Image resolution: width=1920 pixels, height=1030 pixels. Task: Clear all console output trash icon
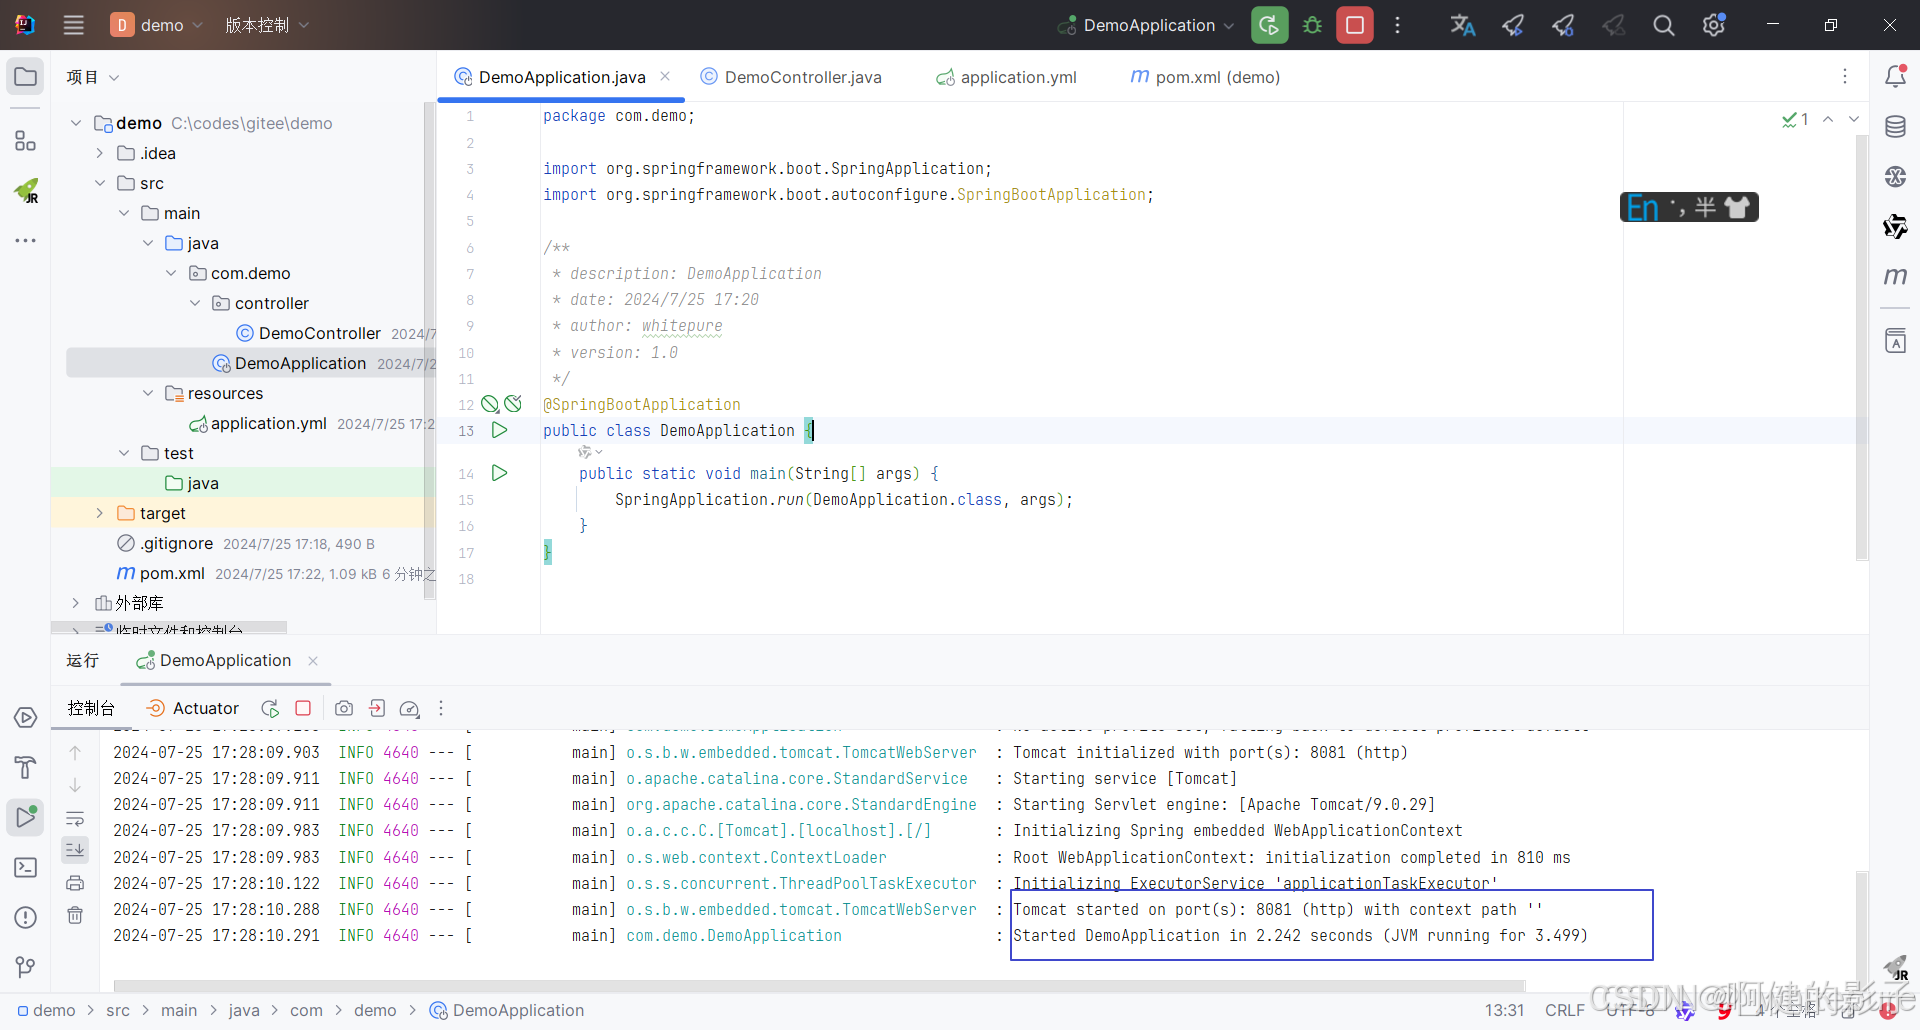75,915
